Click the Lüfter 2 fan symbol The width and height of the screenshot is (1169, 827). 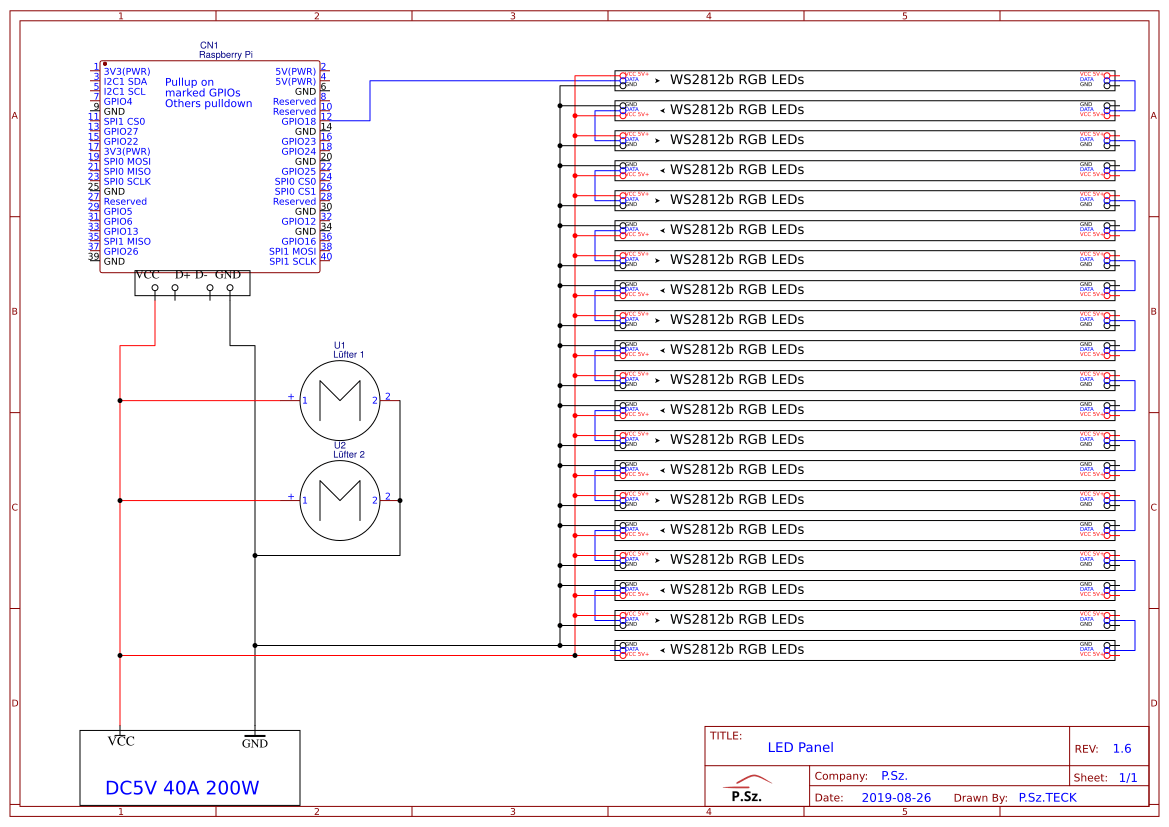click(x=340, y=500)
